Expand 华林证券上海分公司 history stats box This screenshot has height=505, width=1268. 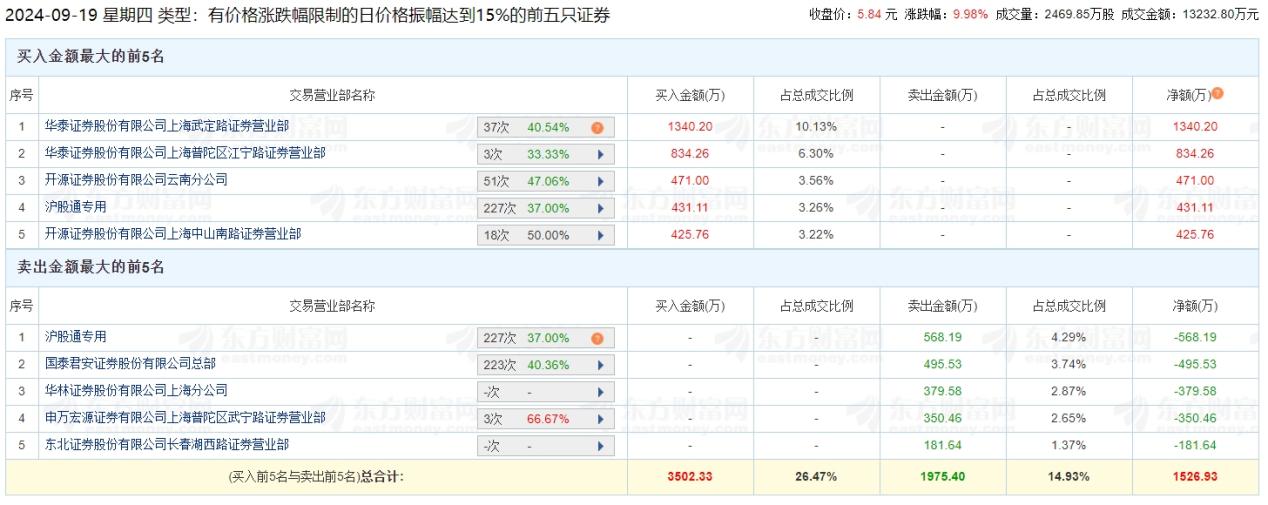[546, 392]
